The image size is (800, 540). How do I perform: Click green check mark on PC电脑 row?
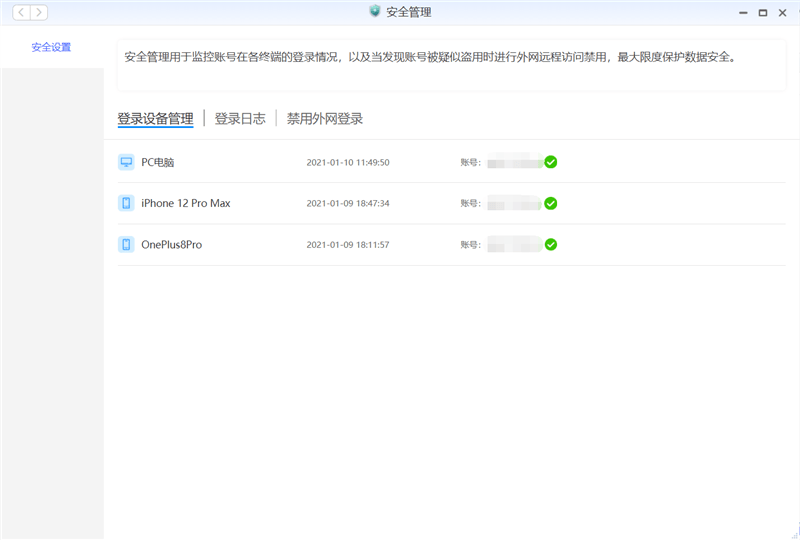point(551,162)
